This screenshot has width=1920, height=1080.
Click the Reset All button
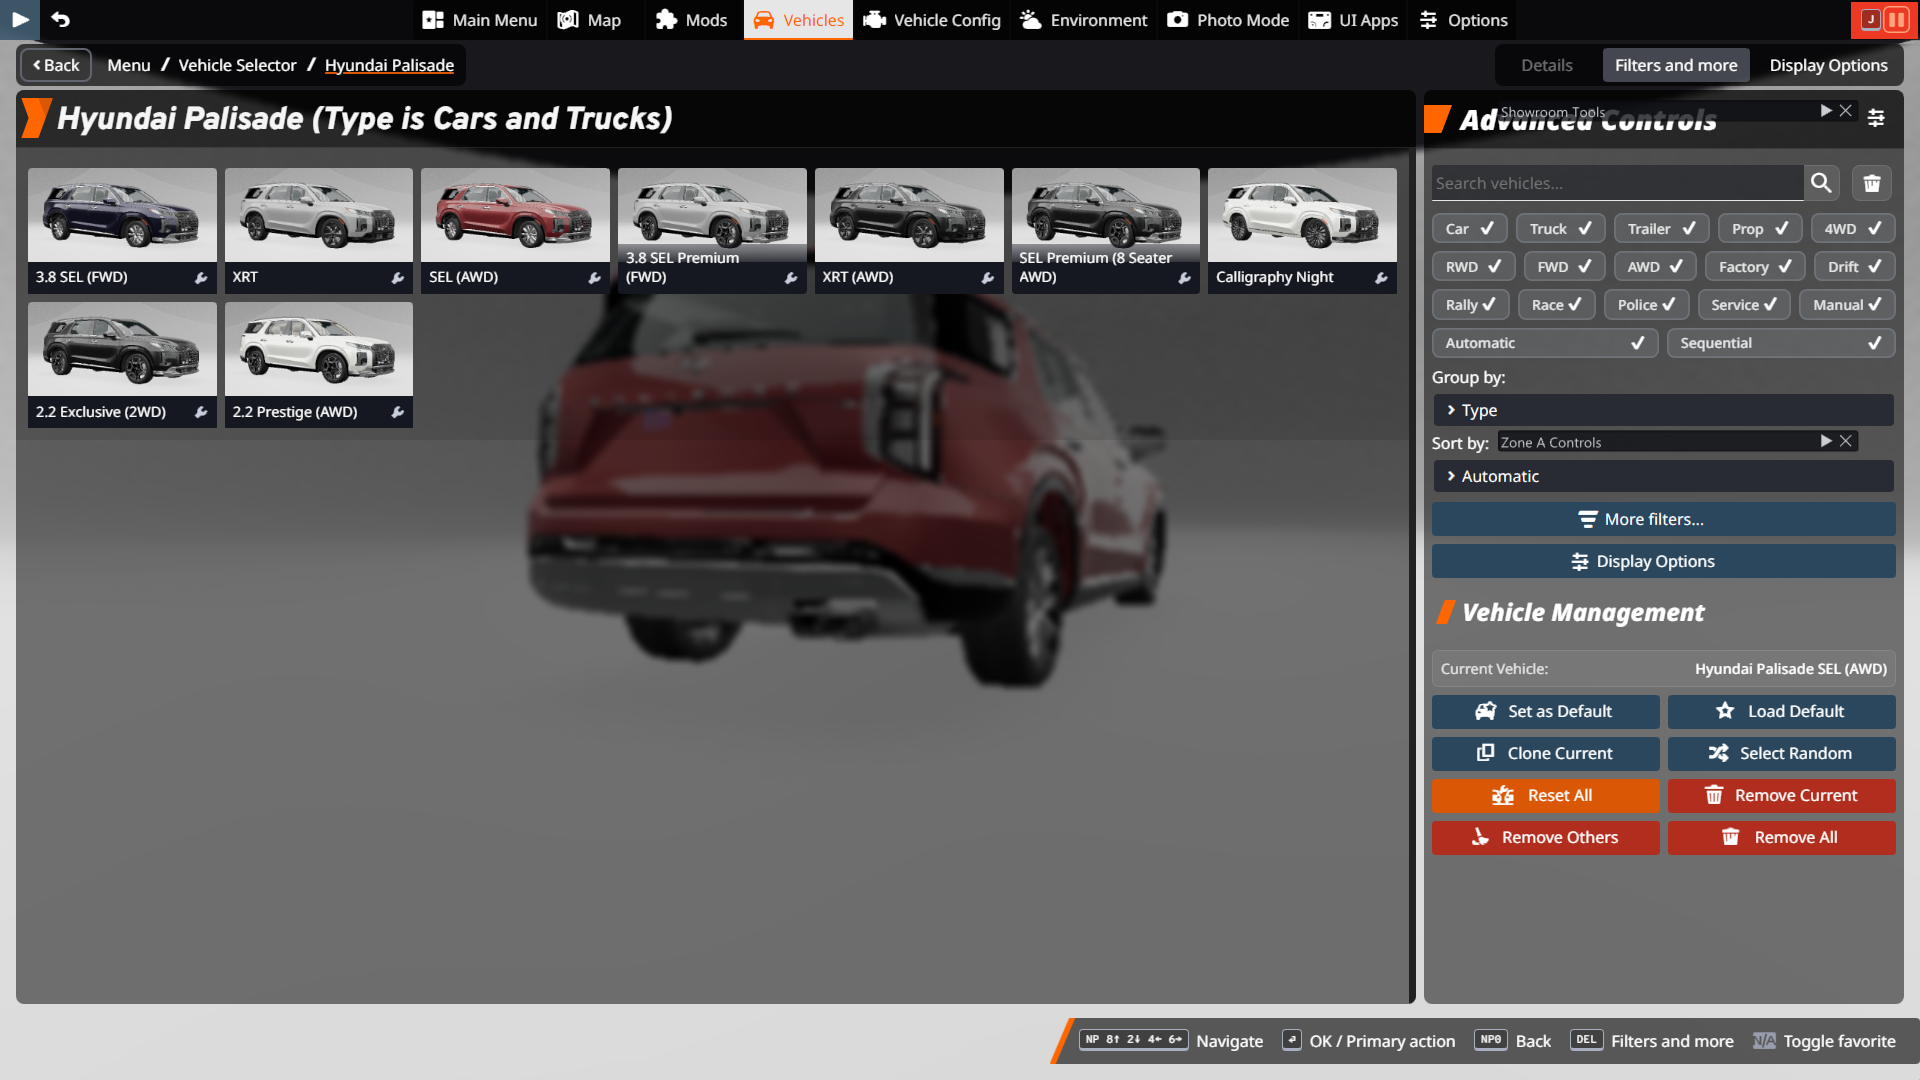[1545, 795]
